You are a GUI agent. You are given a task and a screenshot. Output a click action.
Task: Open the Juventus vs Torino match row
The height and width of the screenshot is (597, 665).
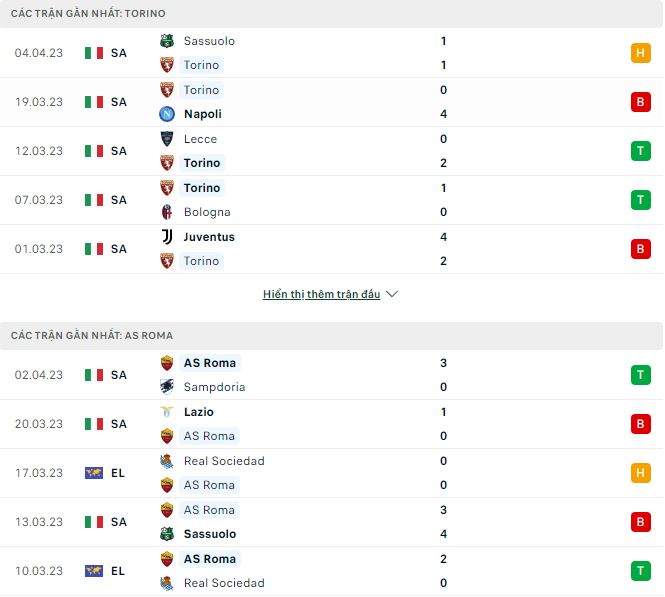point(330,249)
